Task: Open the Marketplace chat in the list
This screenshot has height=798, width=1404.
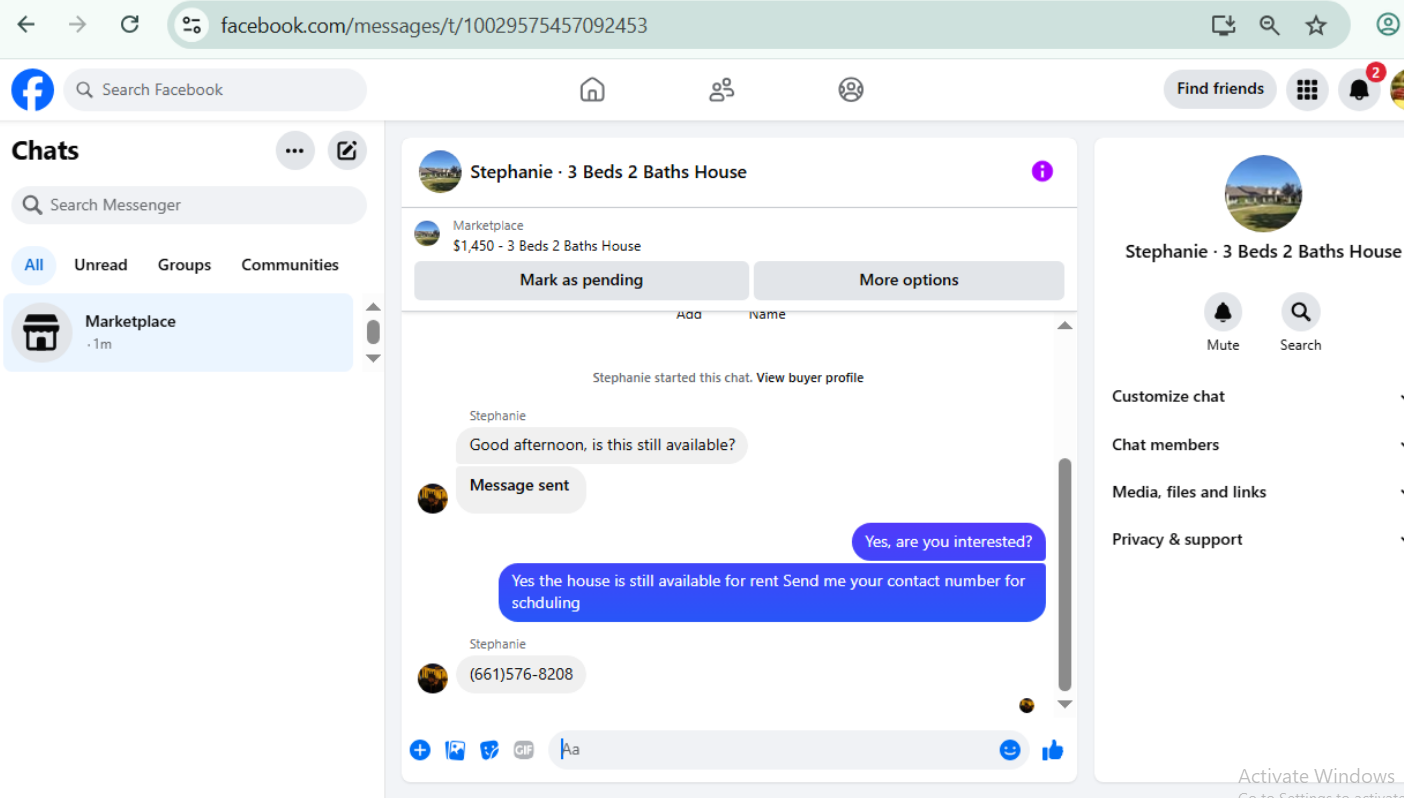Action: coord(178,332)
